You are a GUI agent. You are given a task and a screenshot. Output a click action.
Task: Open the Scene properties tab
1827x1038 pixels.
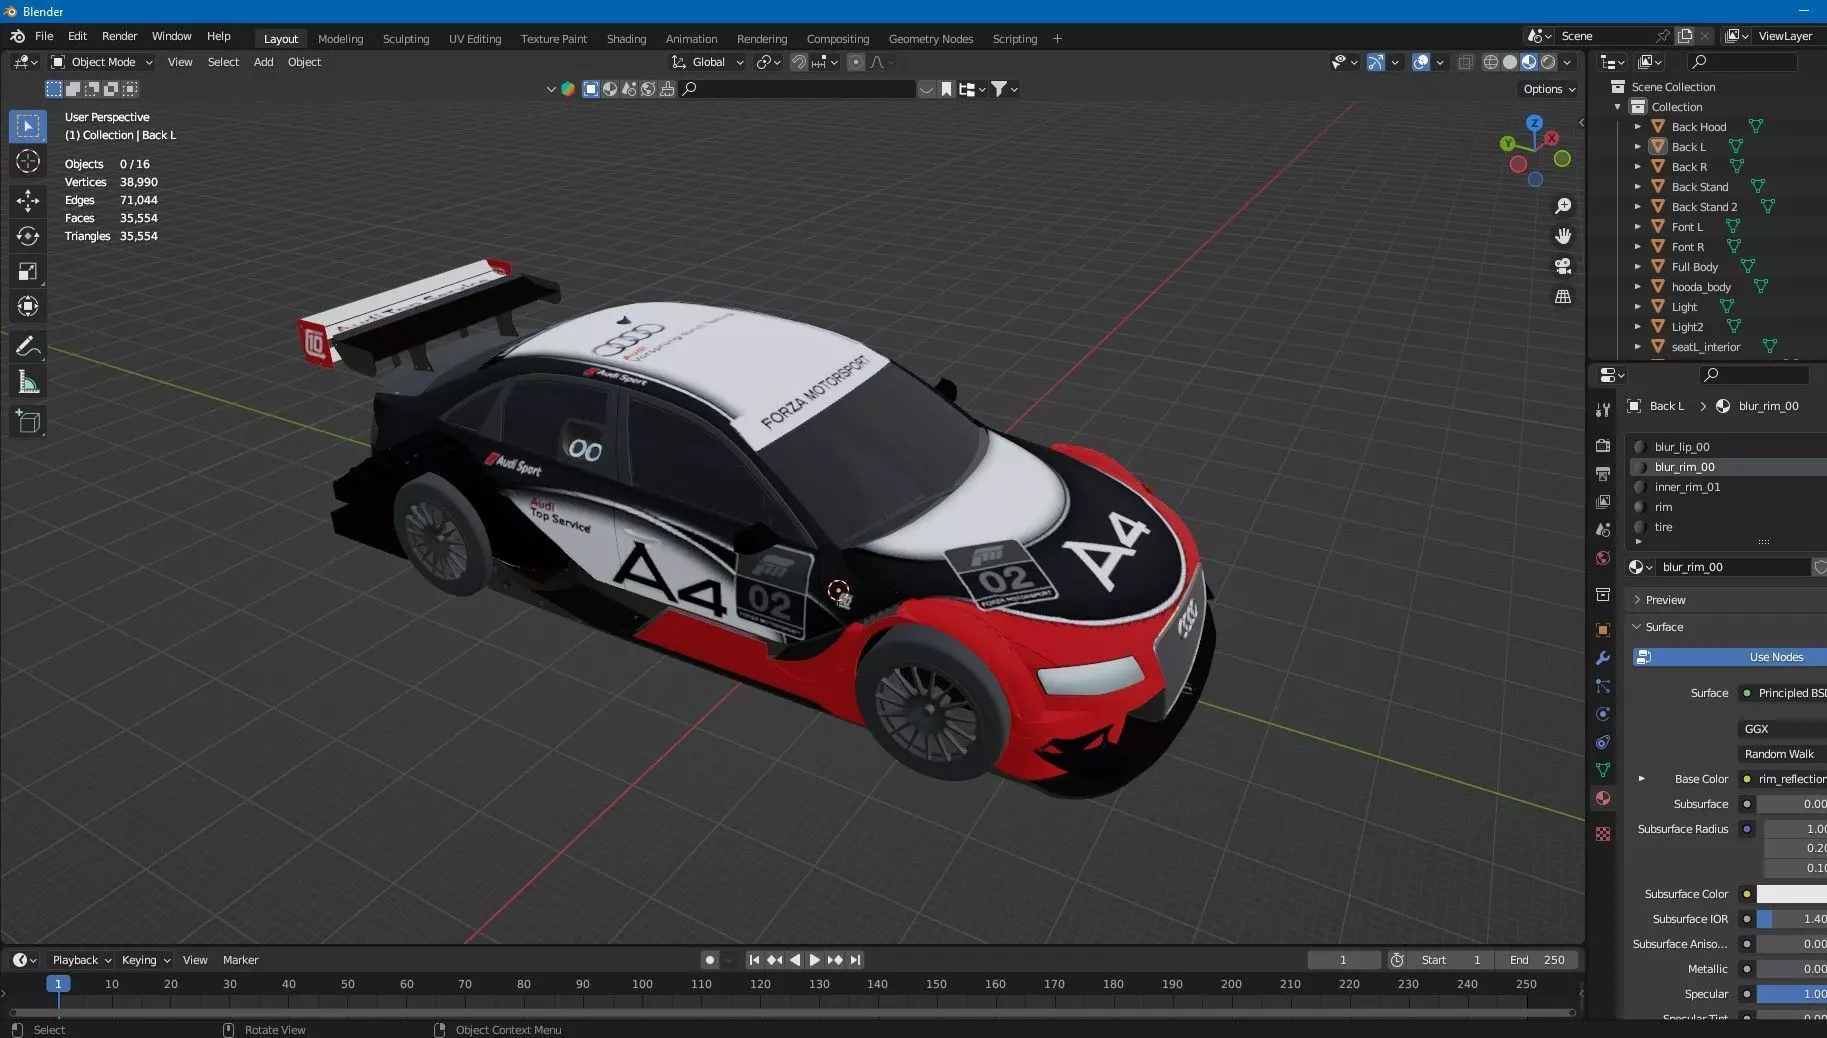1603,529
